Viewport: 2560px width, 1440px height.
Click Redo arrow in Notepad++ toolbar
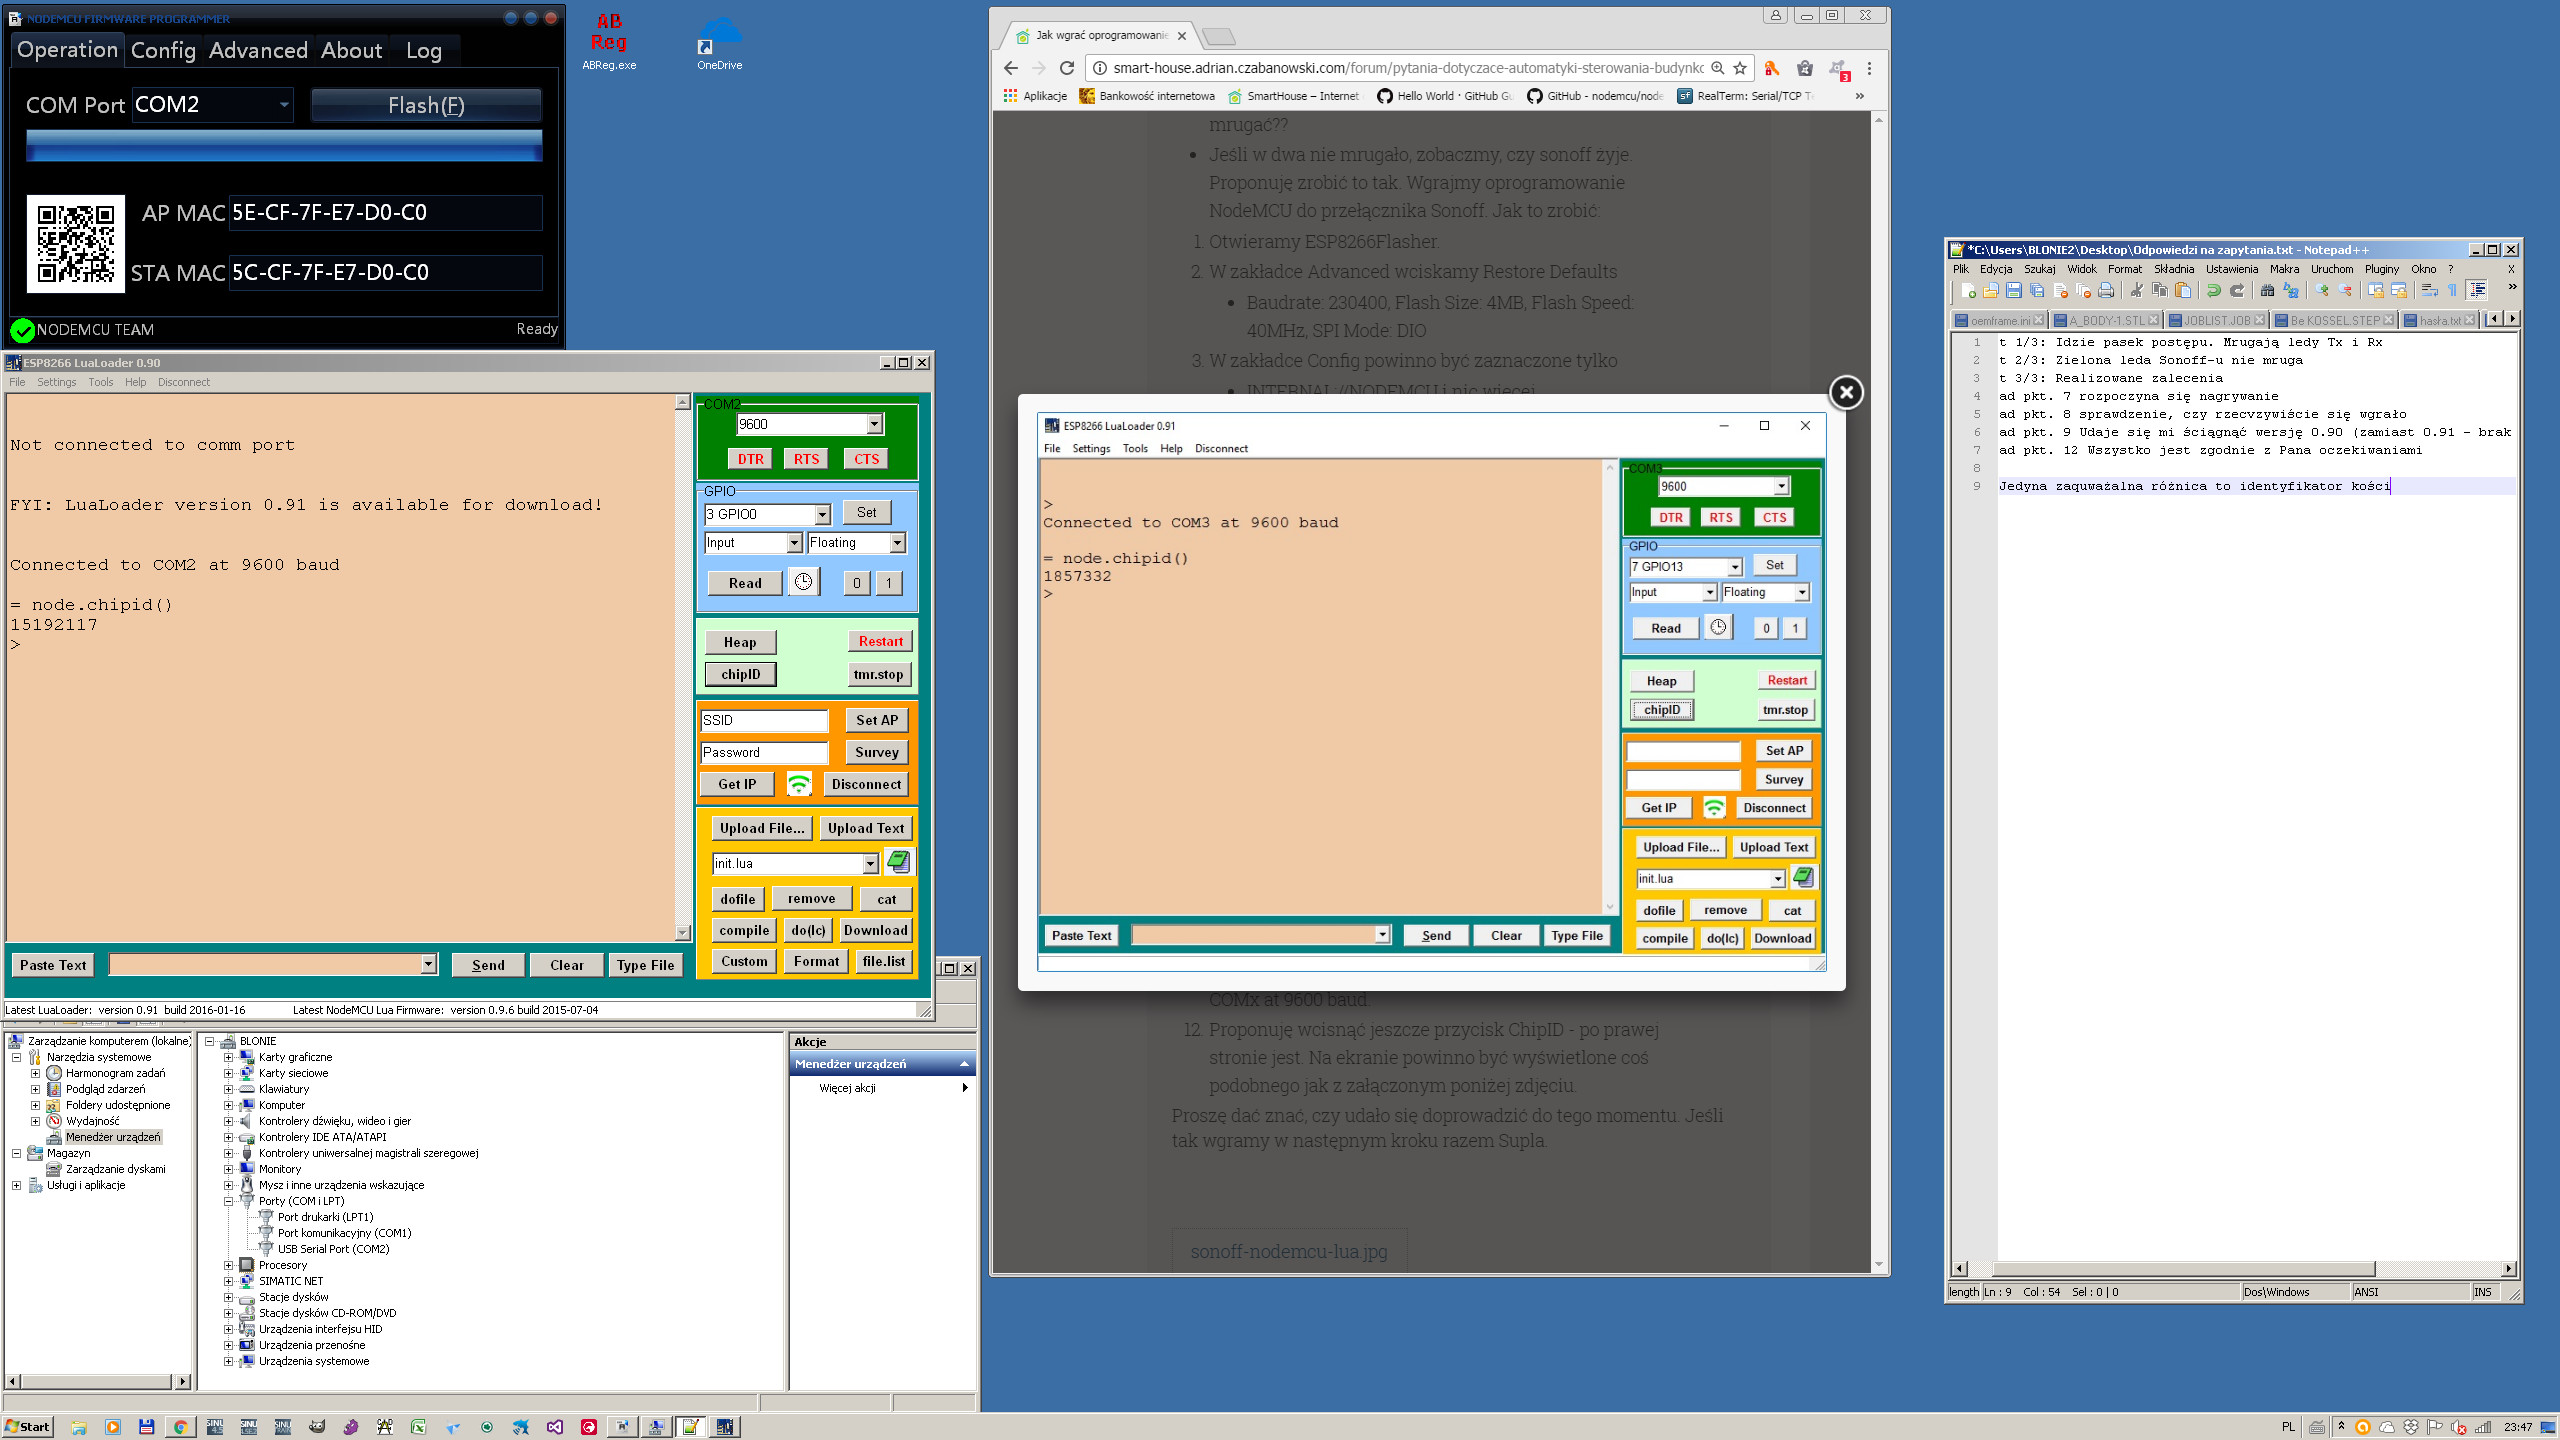pyautogui.click(x=2237, y=290)
